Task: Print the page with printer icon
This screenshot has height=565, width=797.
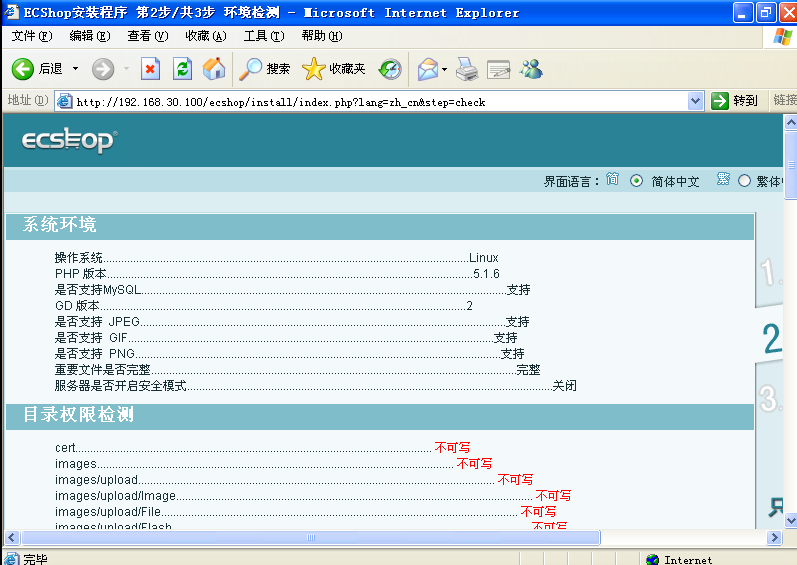Action: (467, 69)
